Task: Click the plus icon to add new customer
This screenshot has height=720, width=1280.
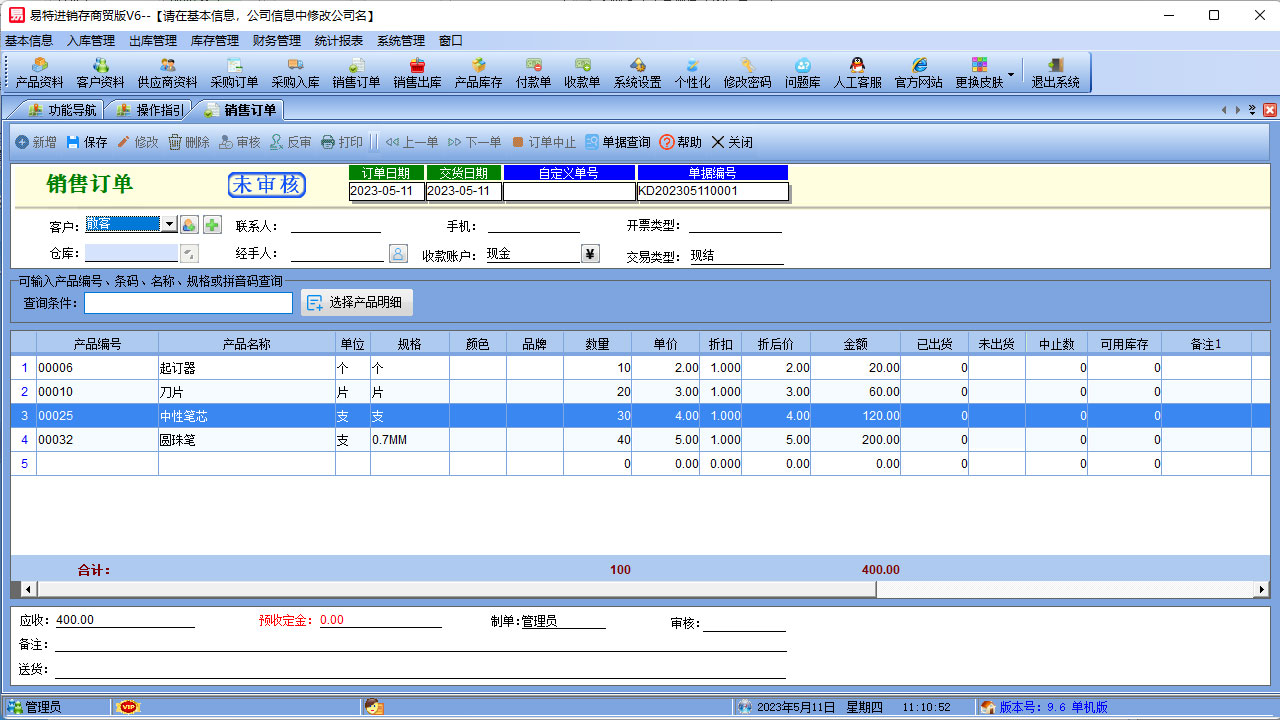Action: (x=212, y=224)
